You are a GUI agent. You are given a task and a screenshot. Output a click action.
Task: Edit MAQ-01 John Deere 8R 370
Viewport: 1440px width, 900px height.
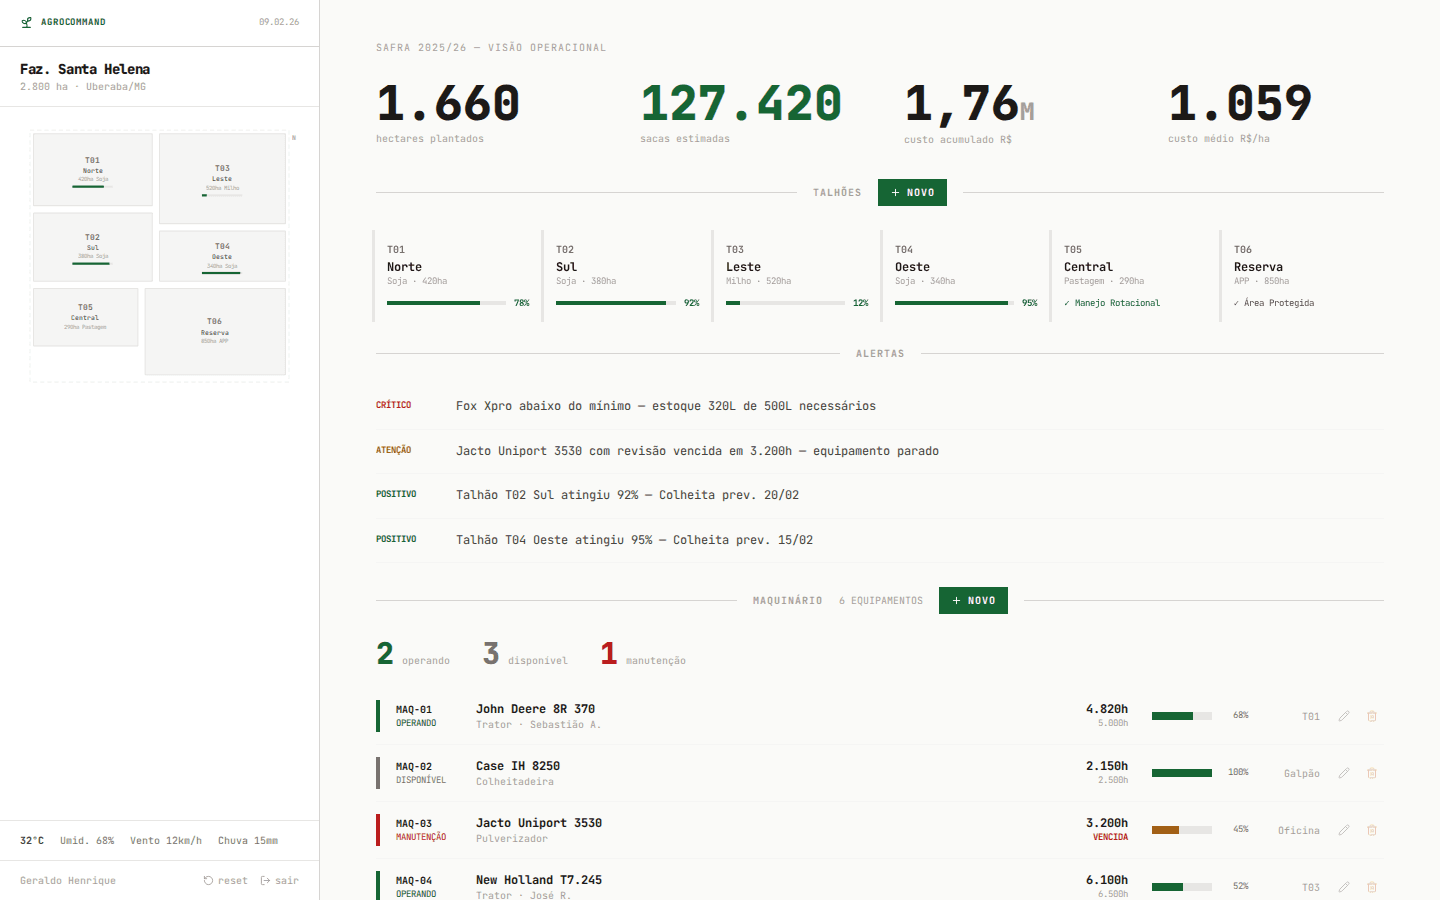(1344, 715)
